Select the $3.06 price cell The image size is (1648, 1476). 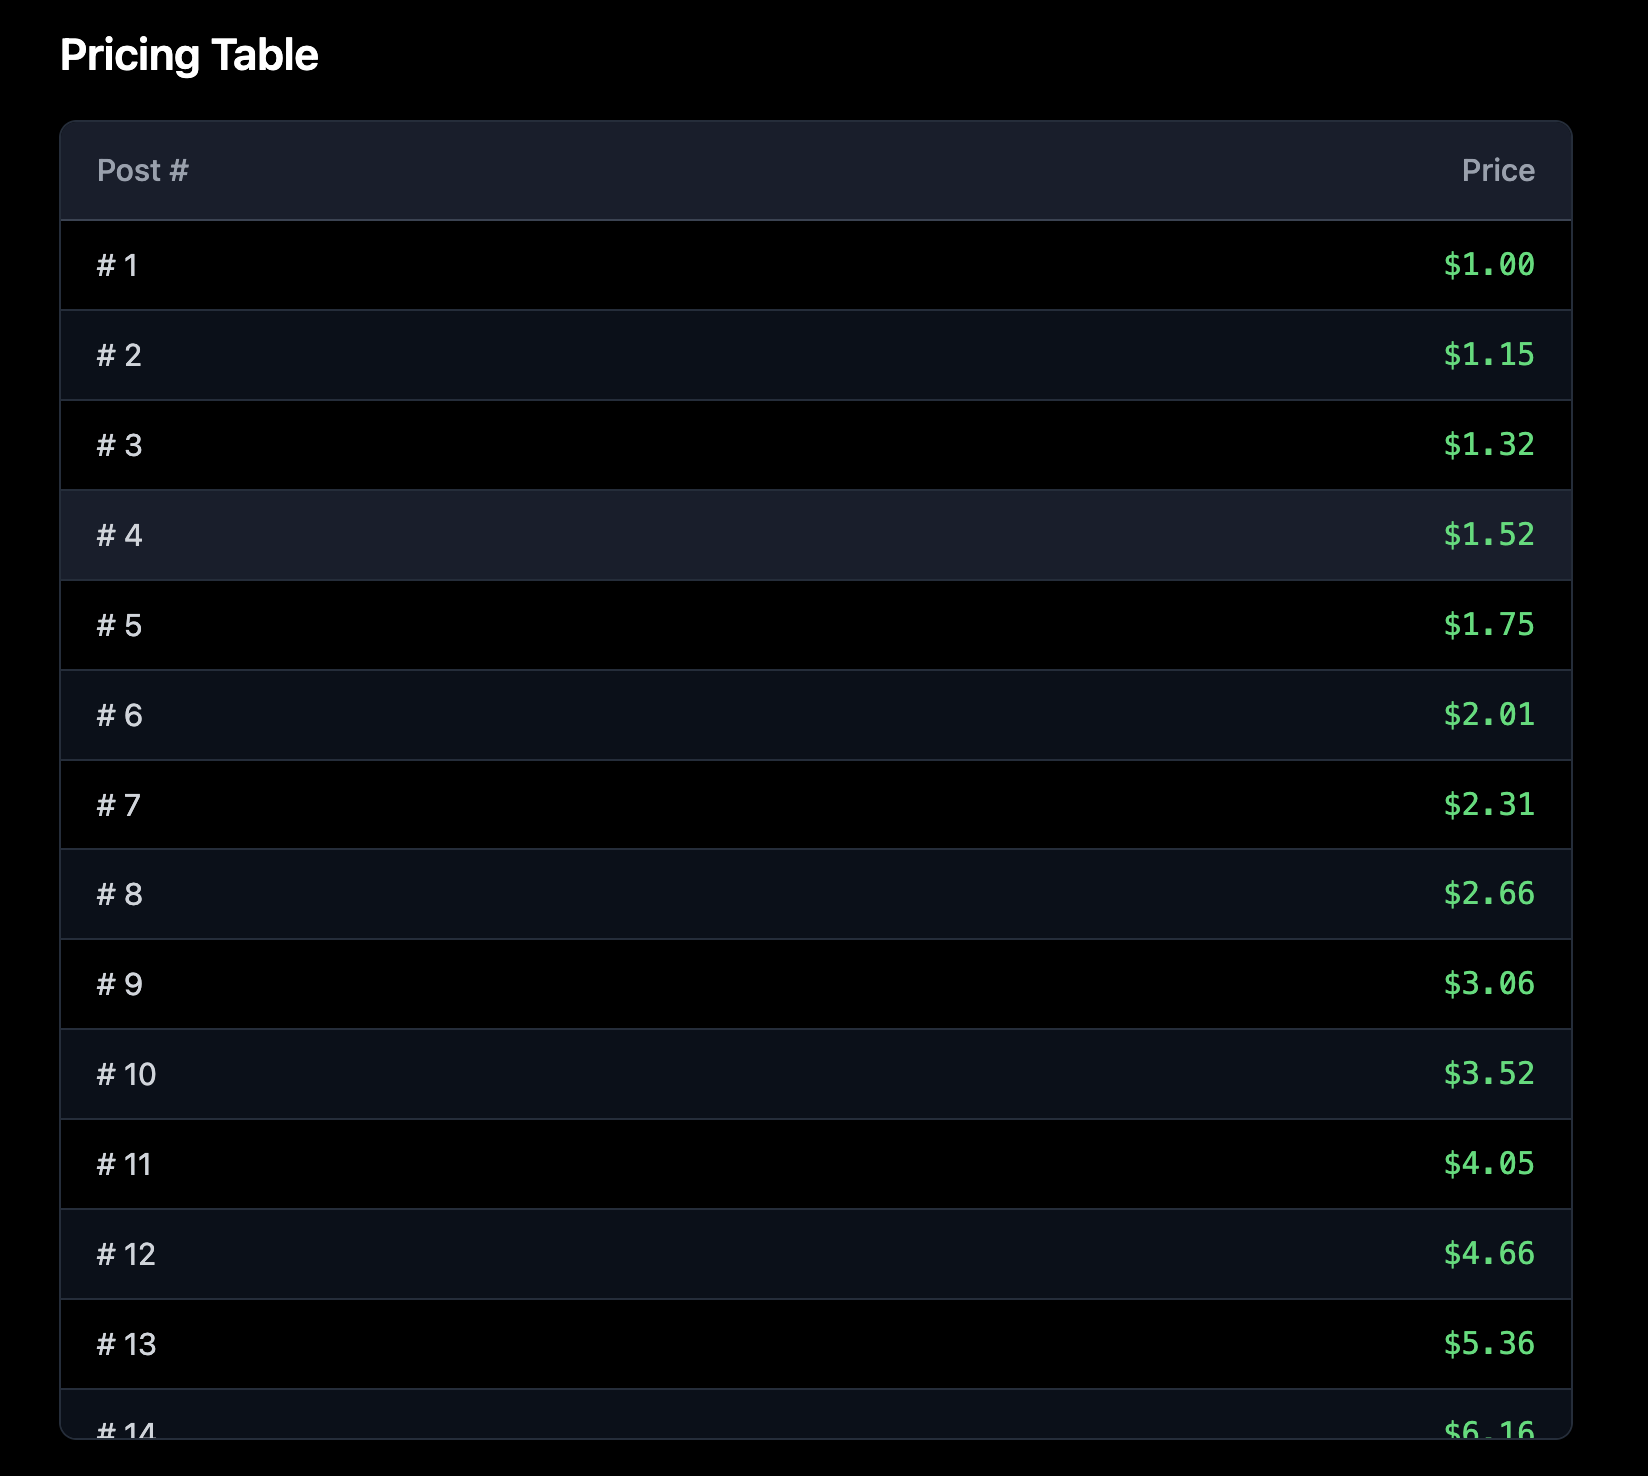(x=1489, y=984)
